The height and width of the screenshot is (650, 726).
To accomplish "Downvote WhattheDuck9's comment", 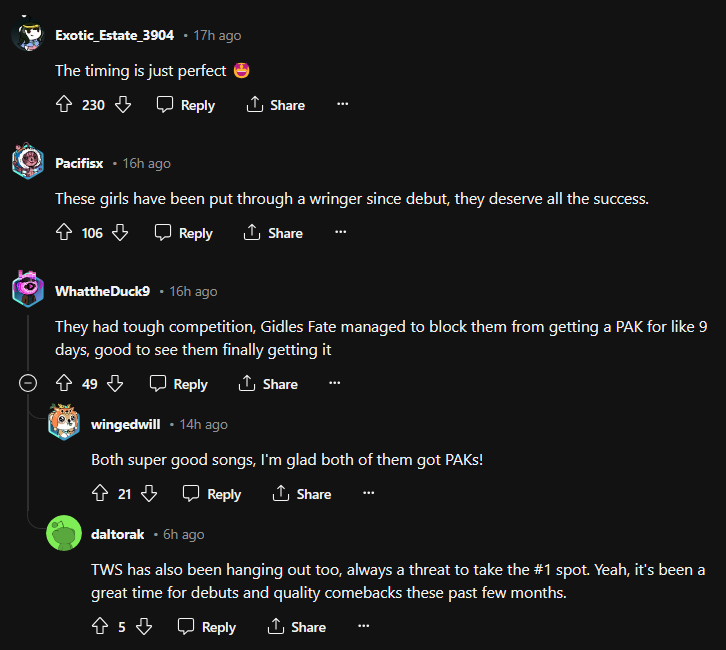I will [115, 384].
